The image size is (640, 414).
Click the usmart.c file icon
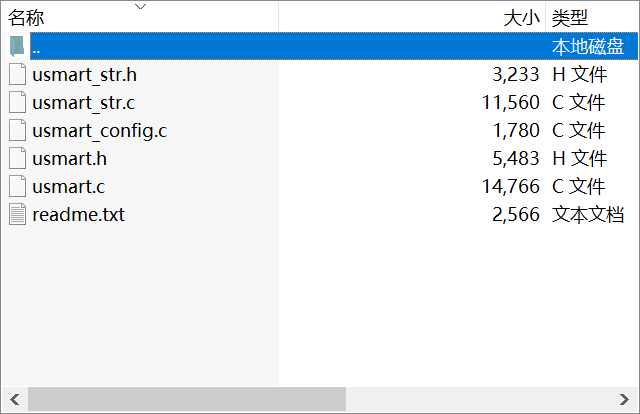pyautogui.click(x=17, y=186)
